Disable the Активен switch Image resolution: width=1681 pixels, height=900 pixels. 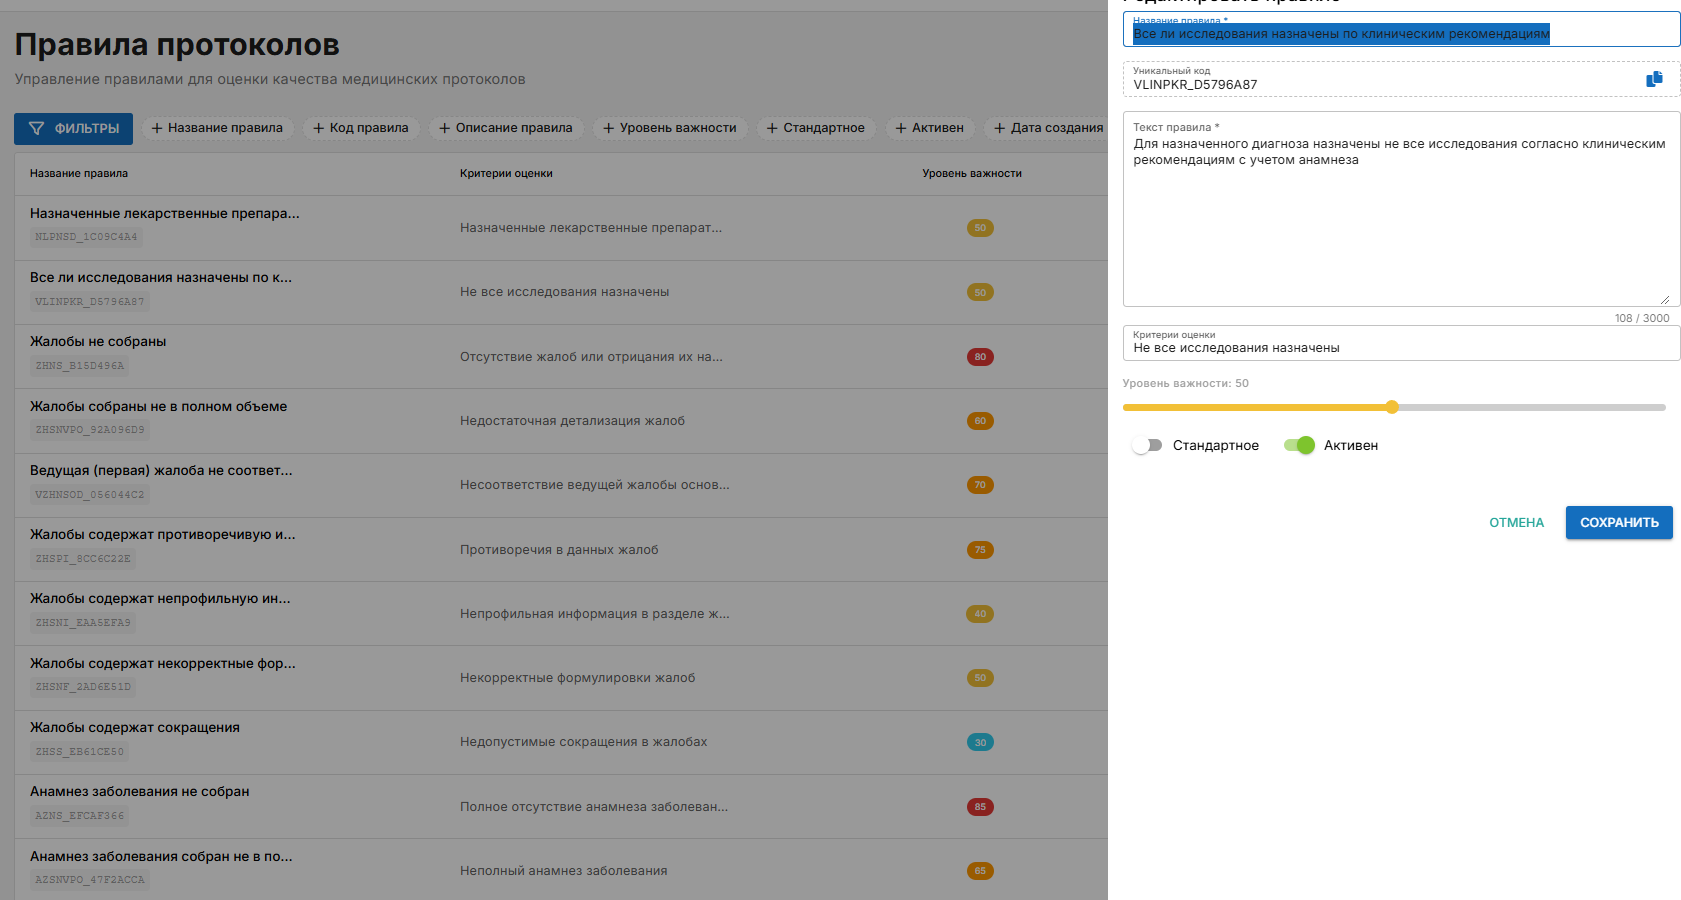point(1299,445)
